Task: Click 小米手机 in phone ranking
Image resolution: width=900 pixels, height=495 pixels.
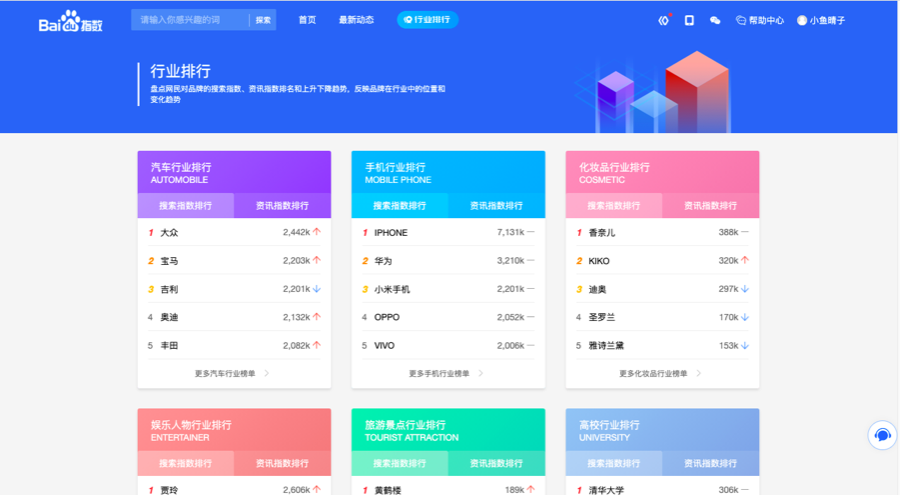Action: coord(392,289)
